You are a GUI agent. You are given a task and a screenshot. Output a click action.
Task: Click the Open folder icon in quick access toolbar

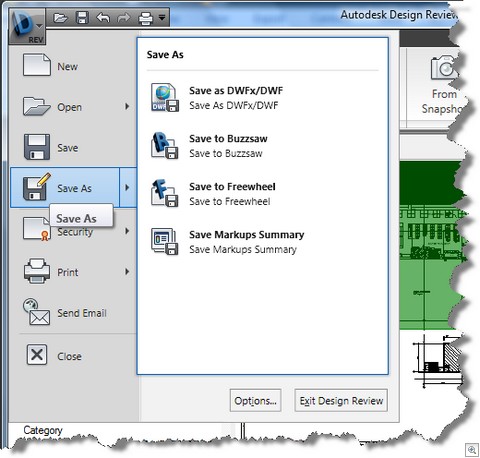point(60,17)
